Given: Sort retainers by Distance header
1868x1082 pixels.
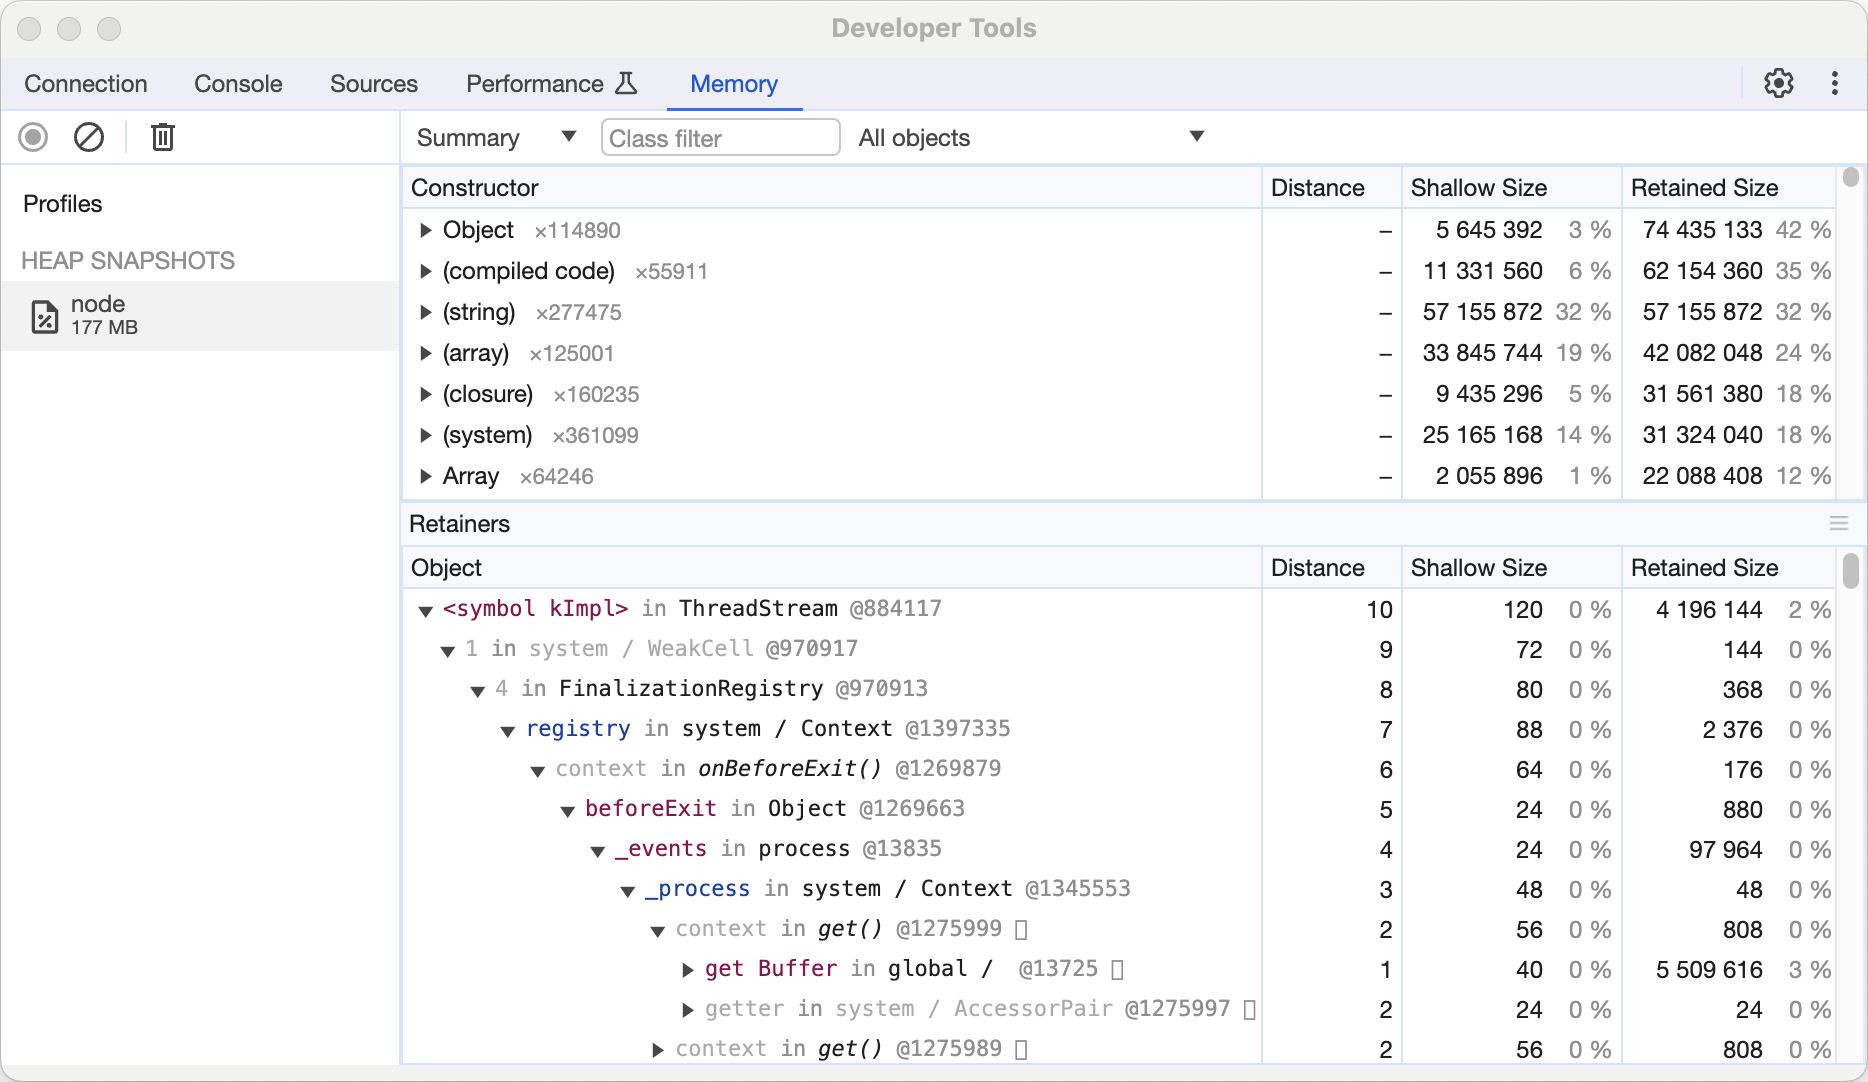Looking at the screenshot, I should (1332, 568).
